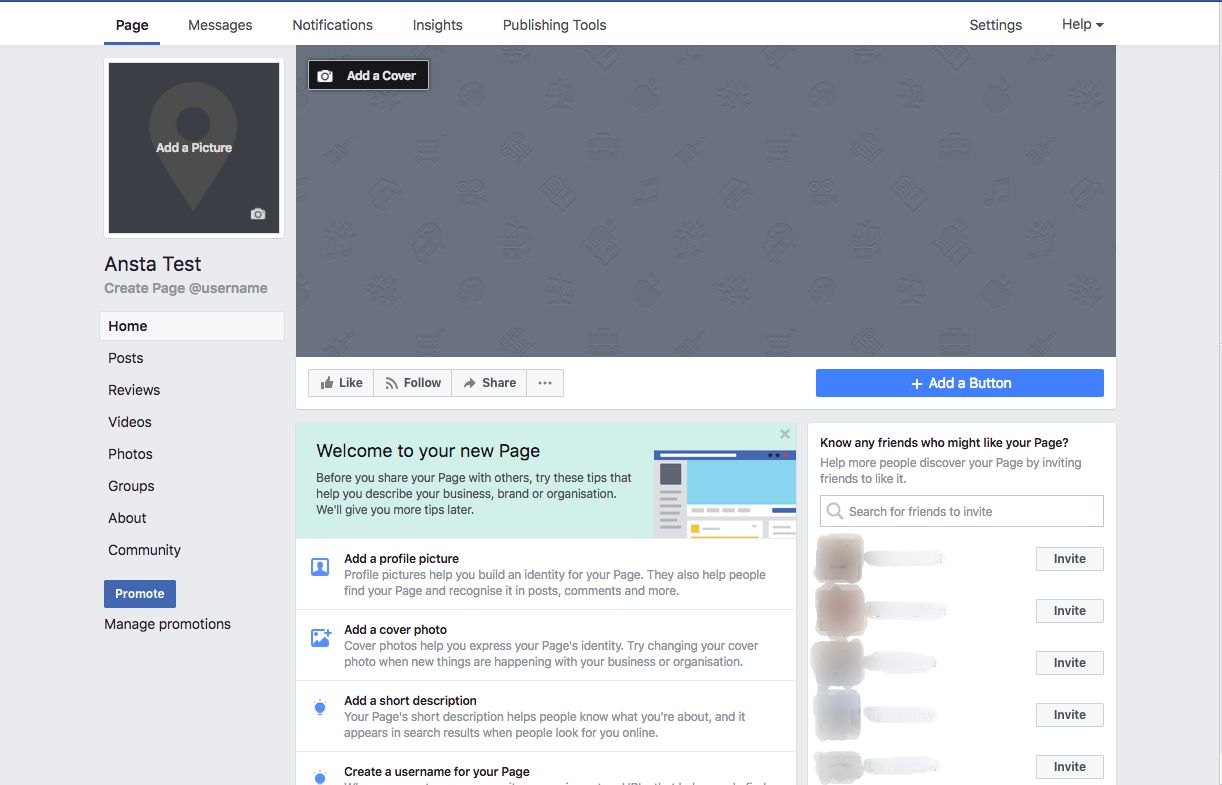1222x785 pixels.
Task: Click Create Page @username link
Action: click(186, 288)
